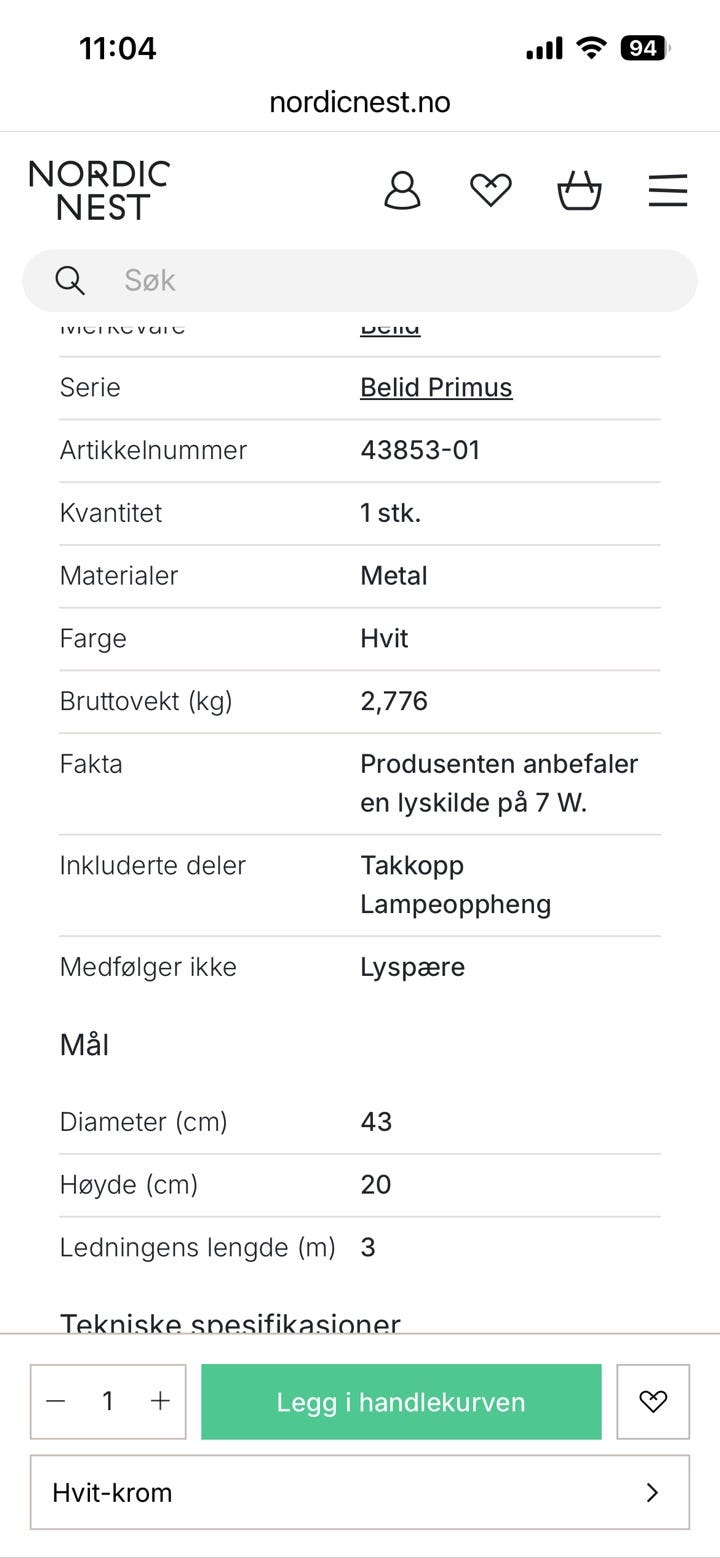Open the user account icon
This screenshot has height=1558, width=720.
[402, 190]
